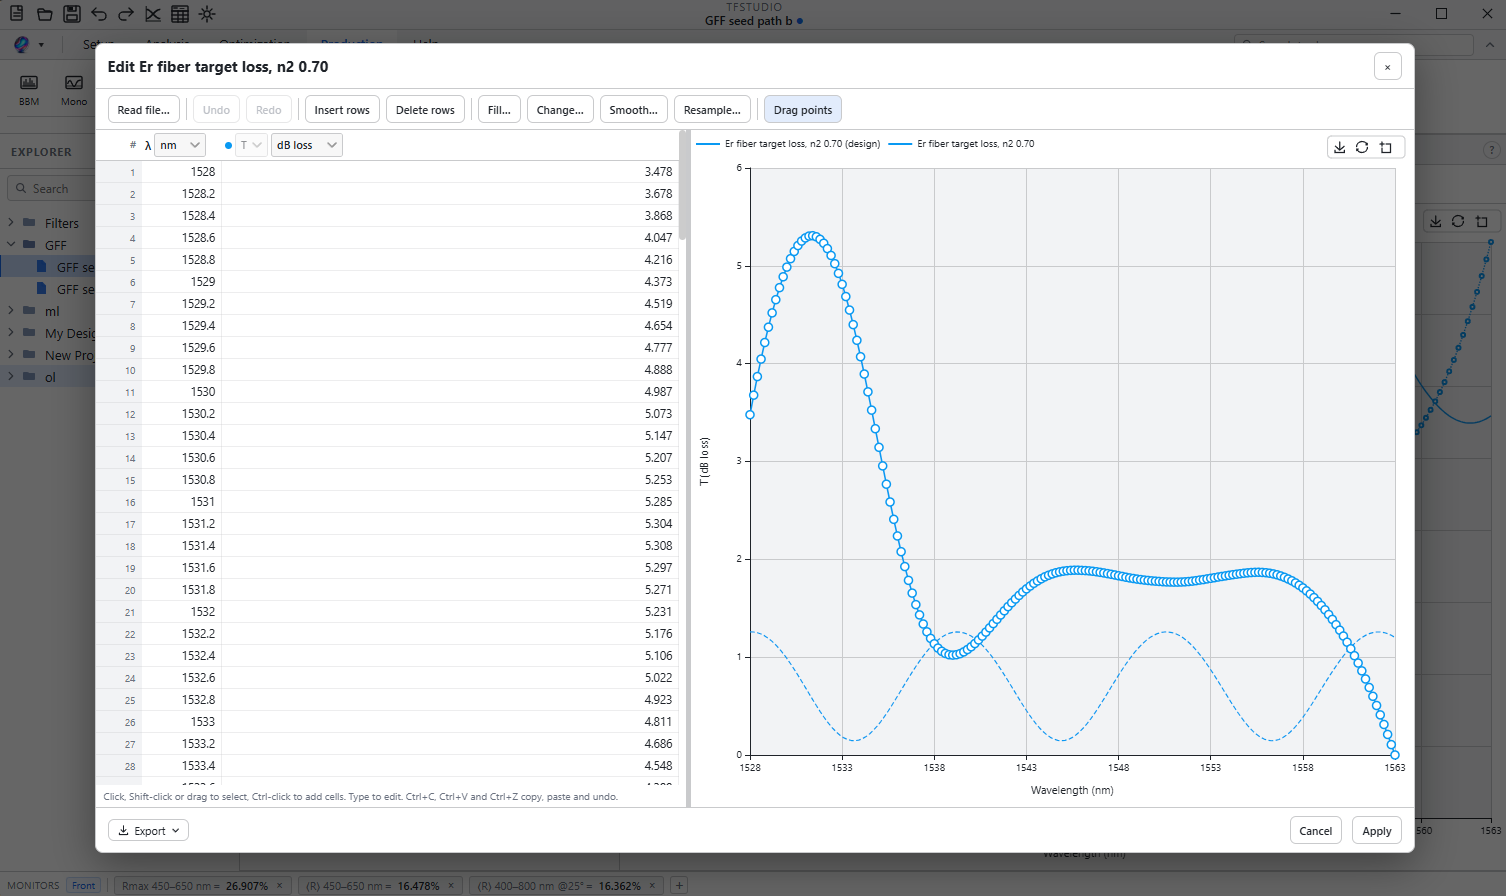1506x896 pixels.
Task: Click the open folder icon in title bar
Action: point(44,14)
